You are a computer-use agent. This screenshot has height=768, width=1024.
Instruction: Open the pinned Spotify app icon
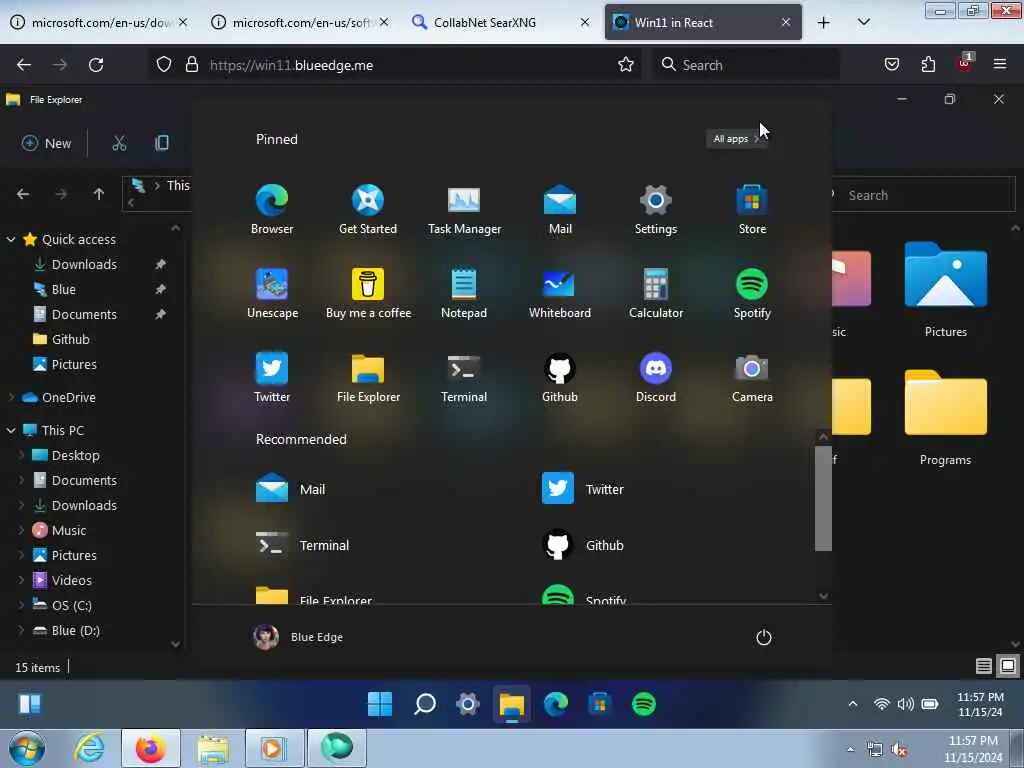coord(752,293)
